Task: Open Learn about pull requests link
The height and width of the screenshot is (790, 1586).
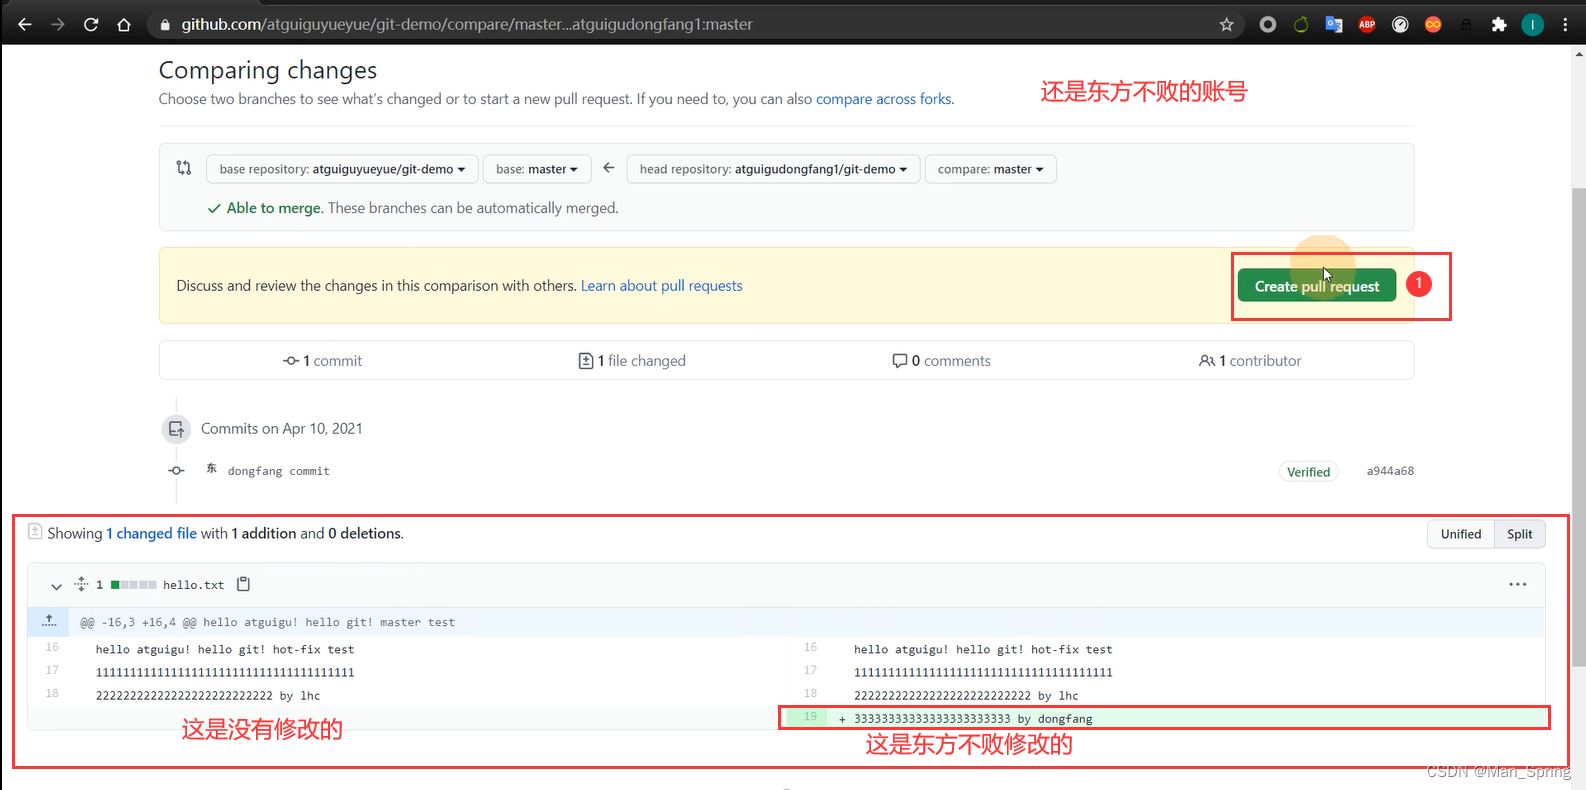Action: [x=662, y=286]
